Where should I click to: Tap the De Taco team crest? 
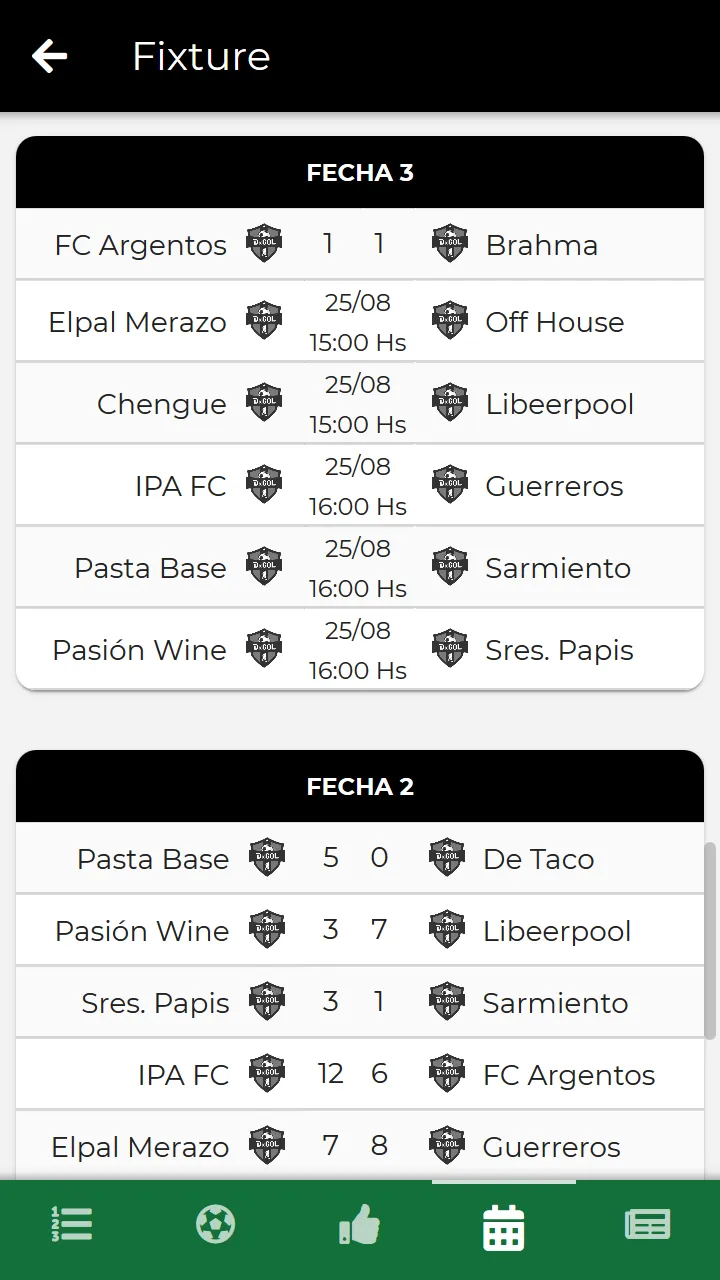pos(447,858)
